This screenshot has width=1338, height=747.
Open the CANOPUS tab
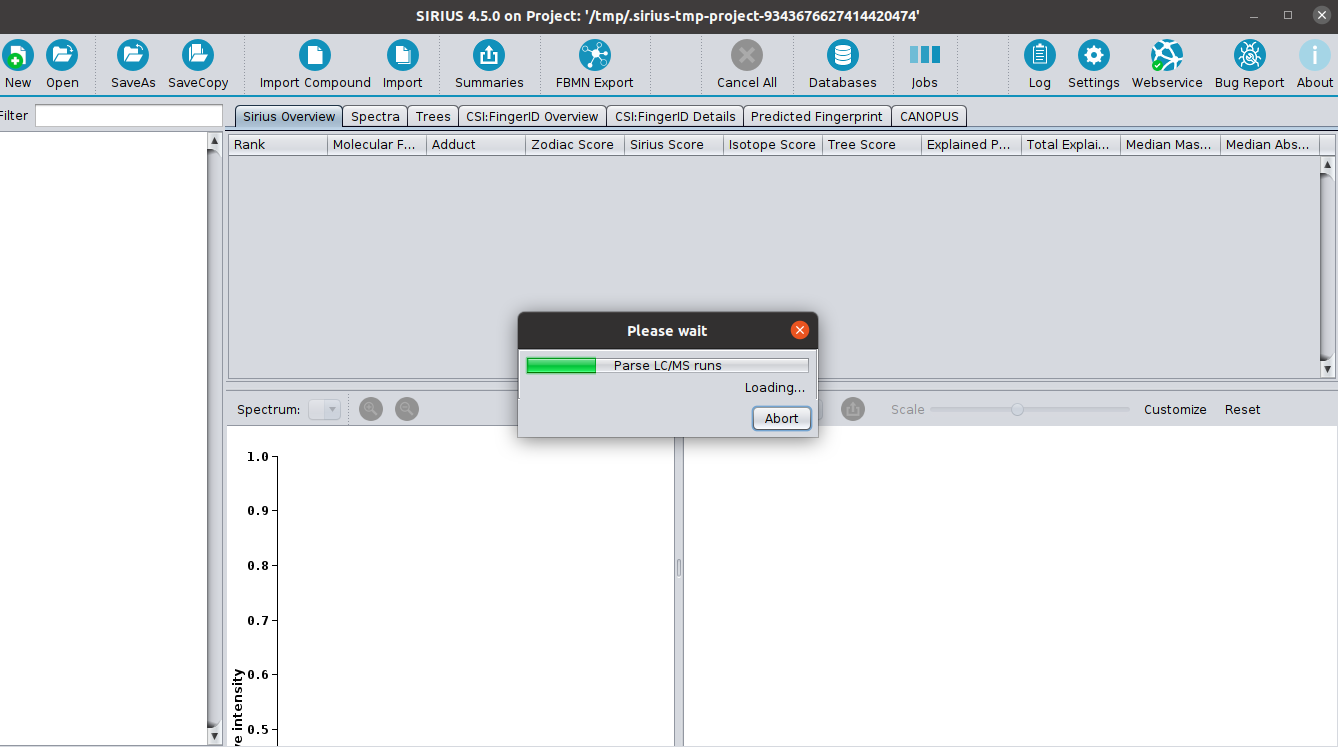tap(928, 117)
